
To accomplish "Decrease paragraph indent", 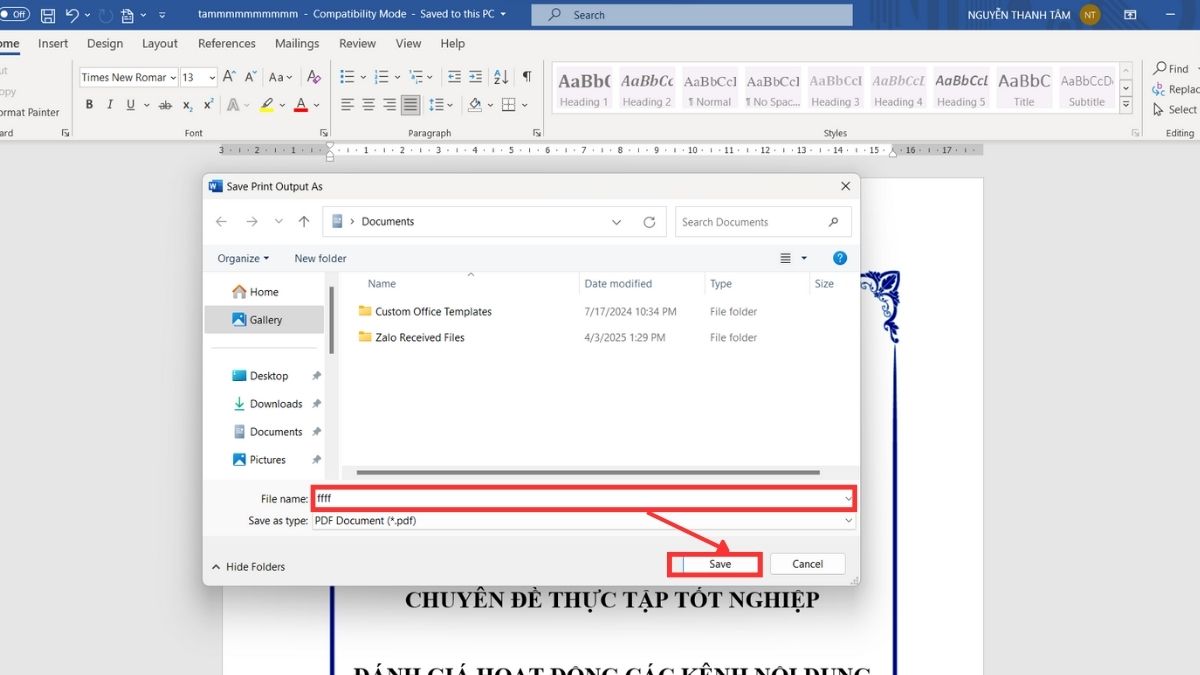I will point(455,77).
